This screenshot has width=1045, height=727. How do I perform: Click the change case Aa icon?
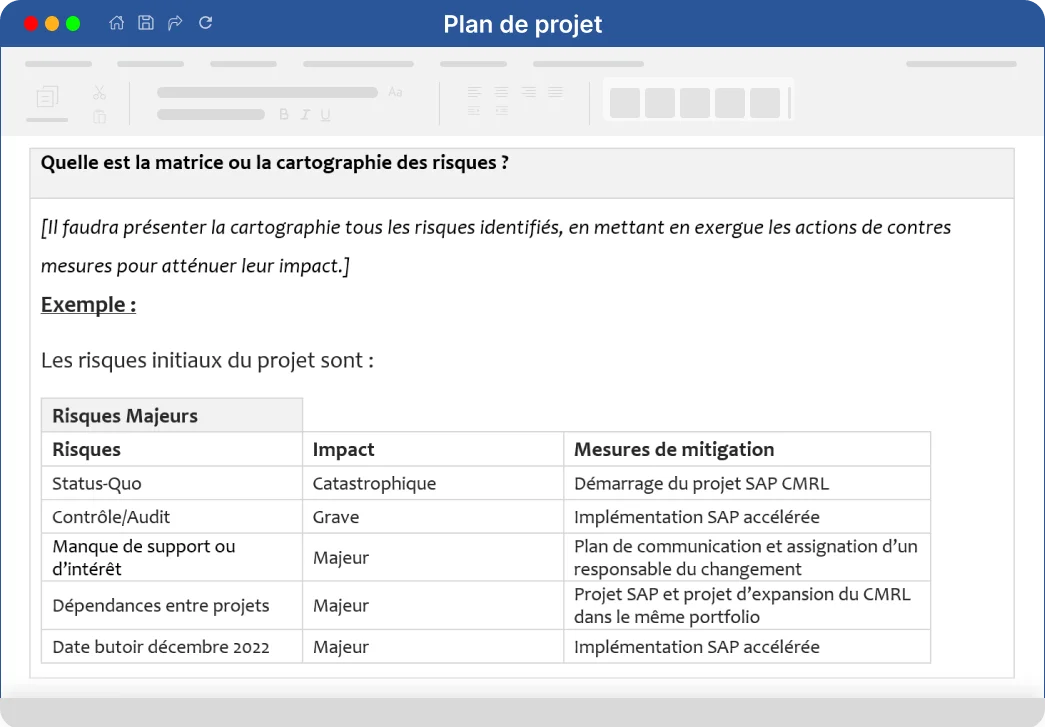[x=395, y=92]
